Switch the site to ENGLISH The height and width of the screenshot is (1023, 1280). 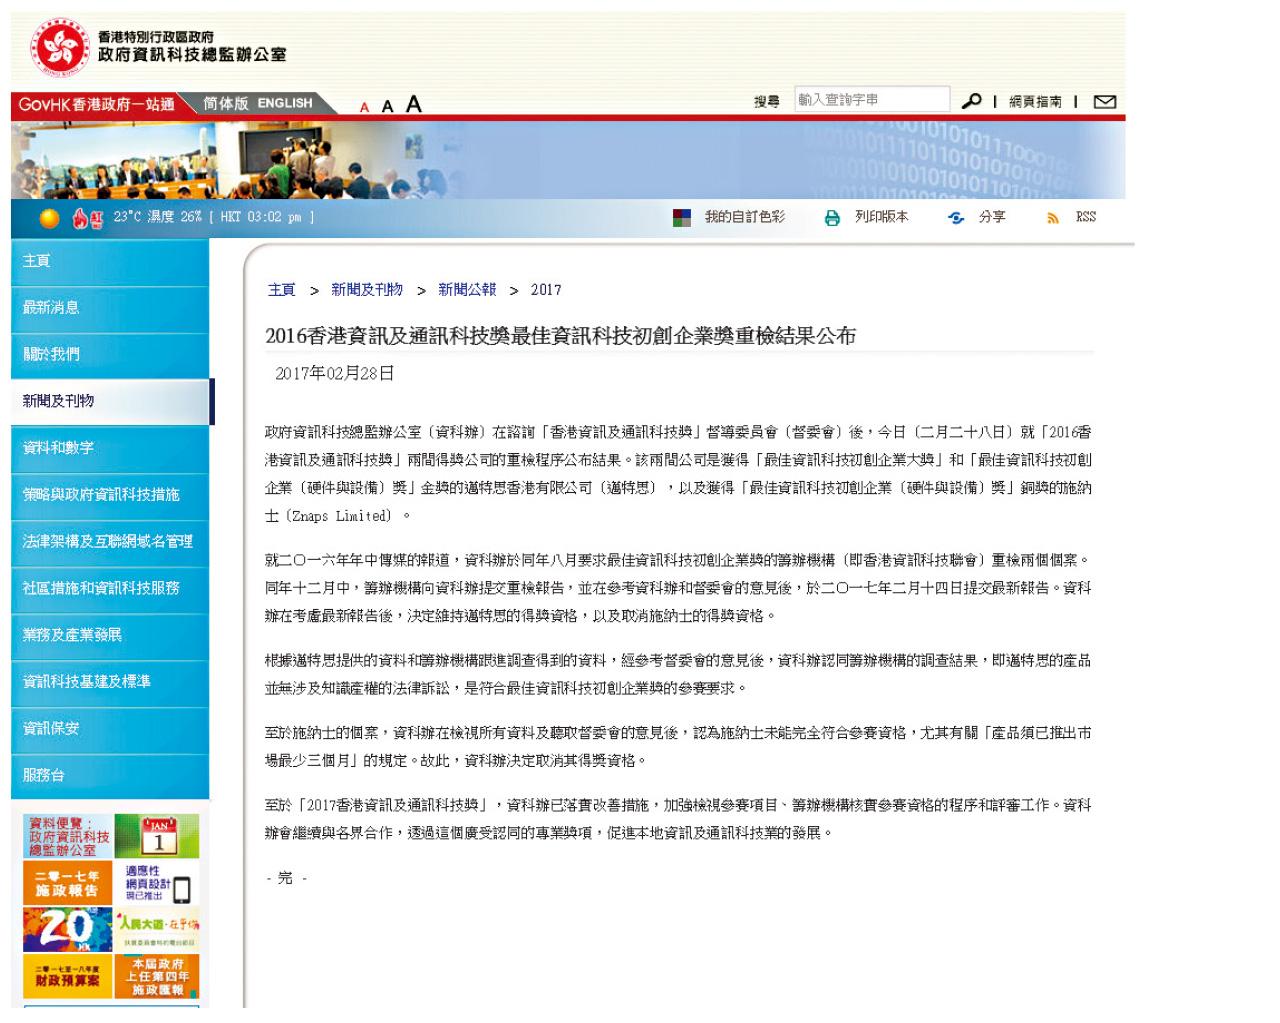pyautogui.click(x=285, y=103)
